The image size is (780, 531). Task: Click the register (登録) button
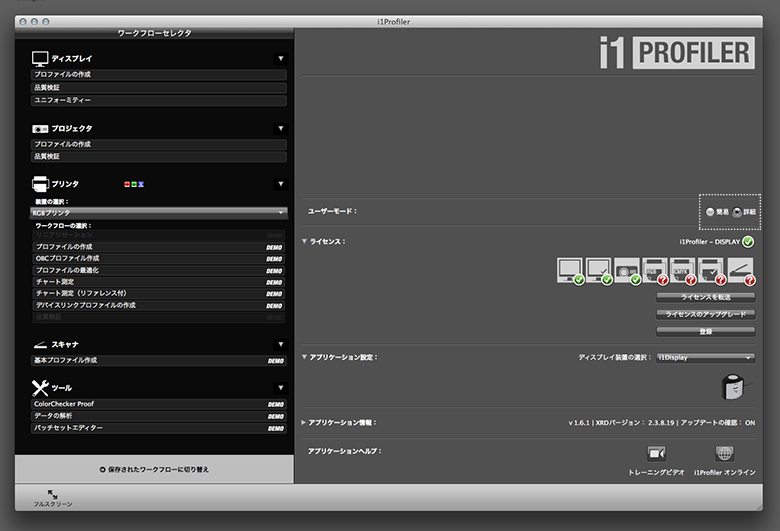coord(705,331)
